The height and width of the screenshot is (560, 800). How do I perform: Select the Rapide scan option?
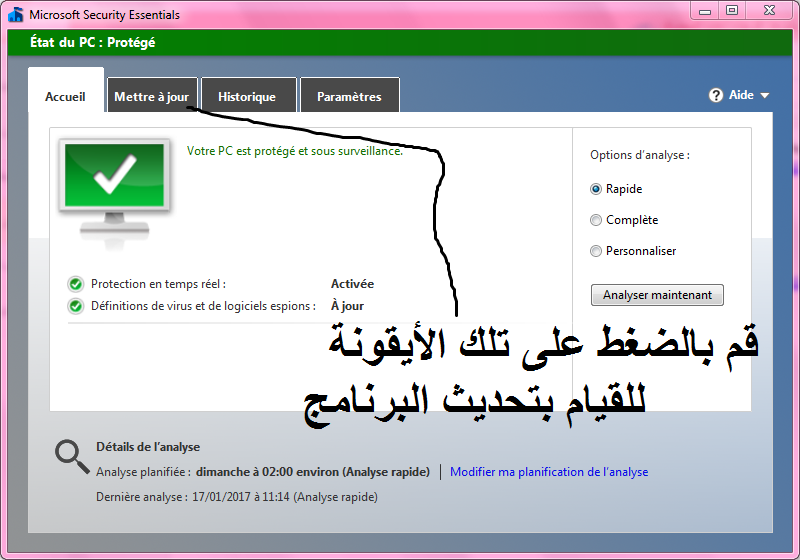pos(595,189)
